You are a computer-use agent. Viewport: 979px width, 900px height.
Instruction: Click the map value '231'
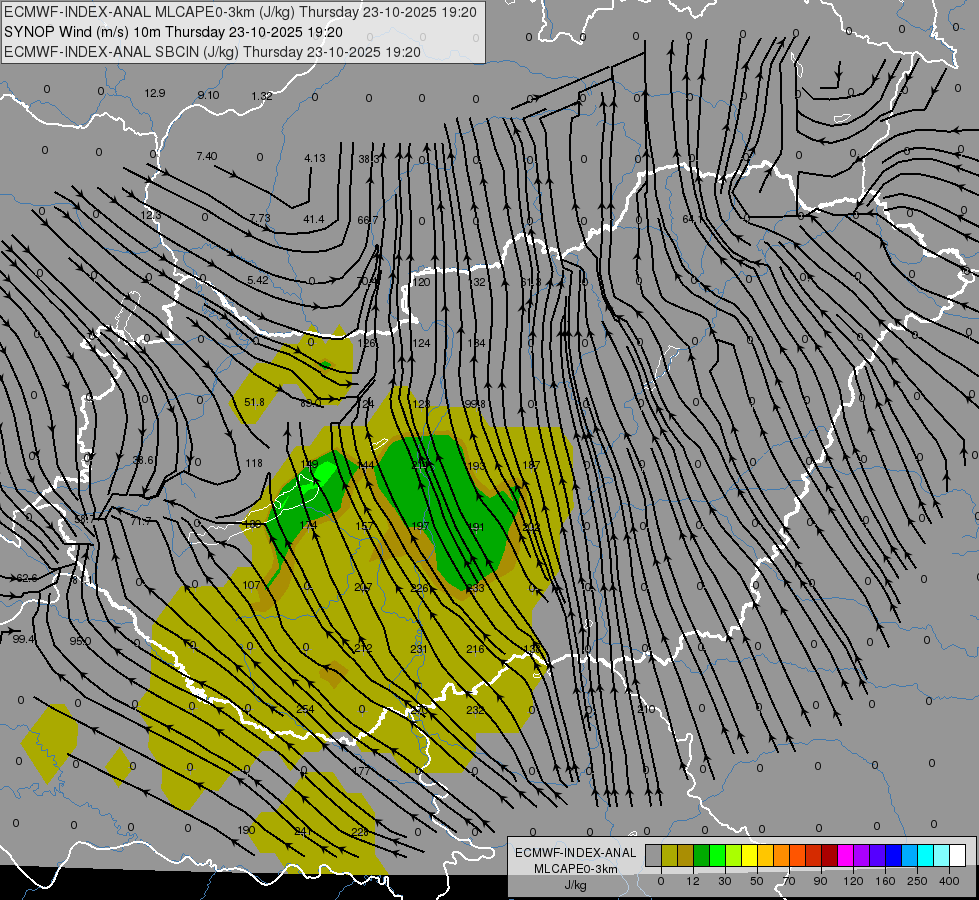419,650
